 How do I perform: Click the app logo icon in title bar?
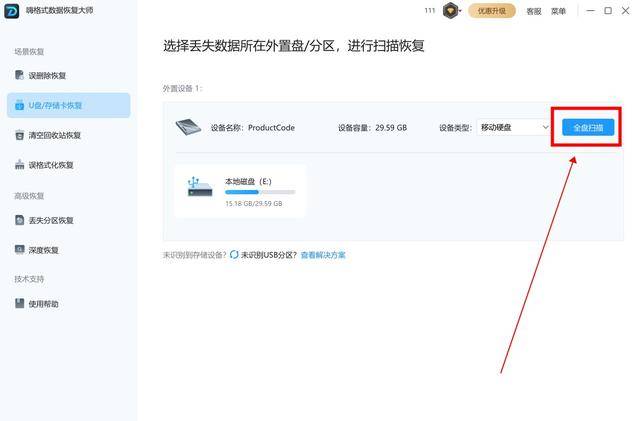11,11
